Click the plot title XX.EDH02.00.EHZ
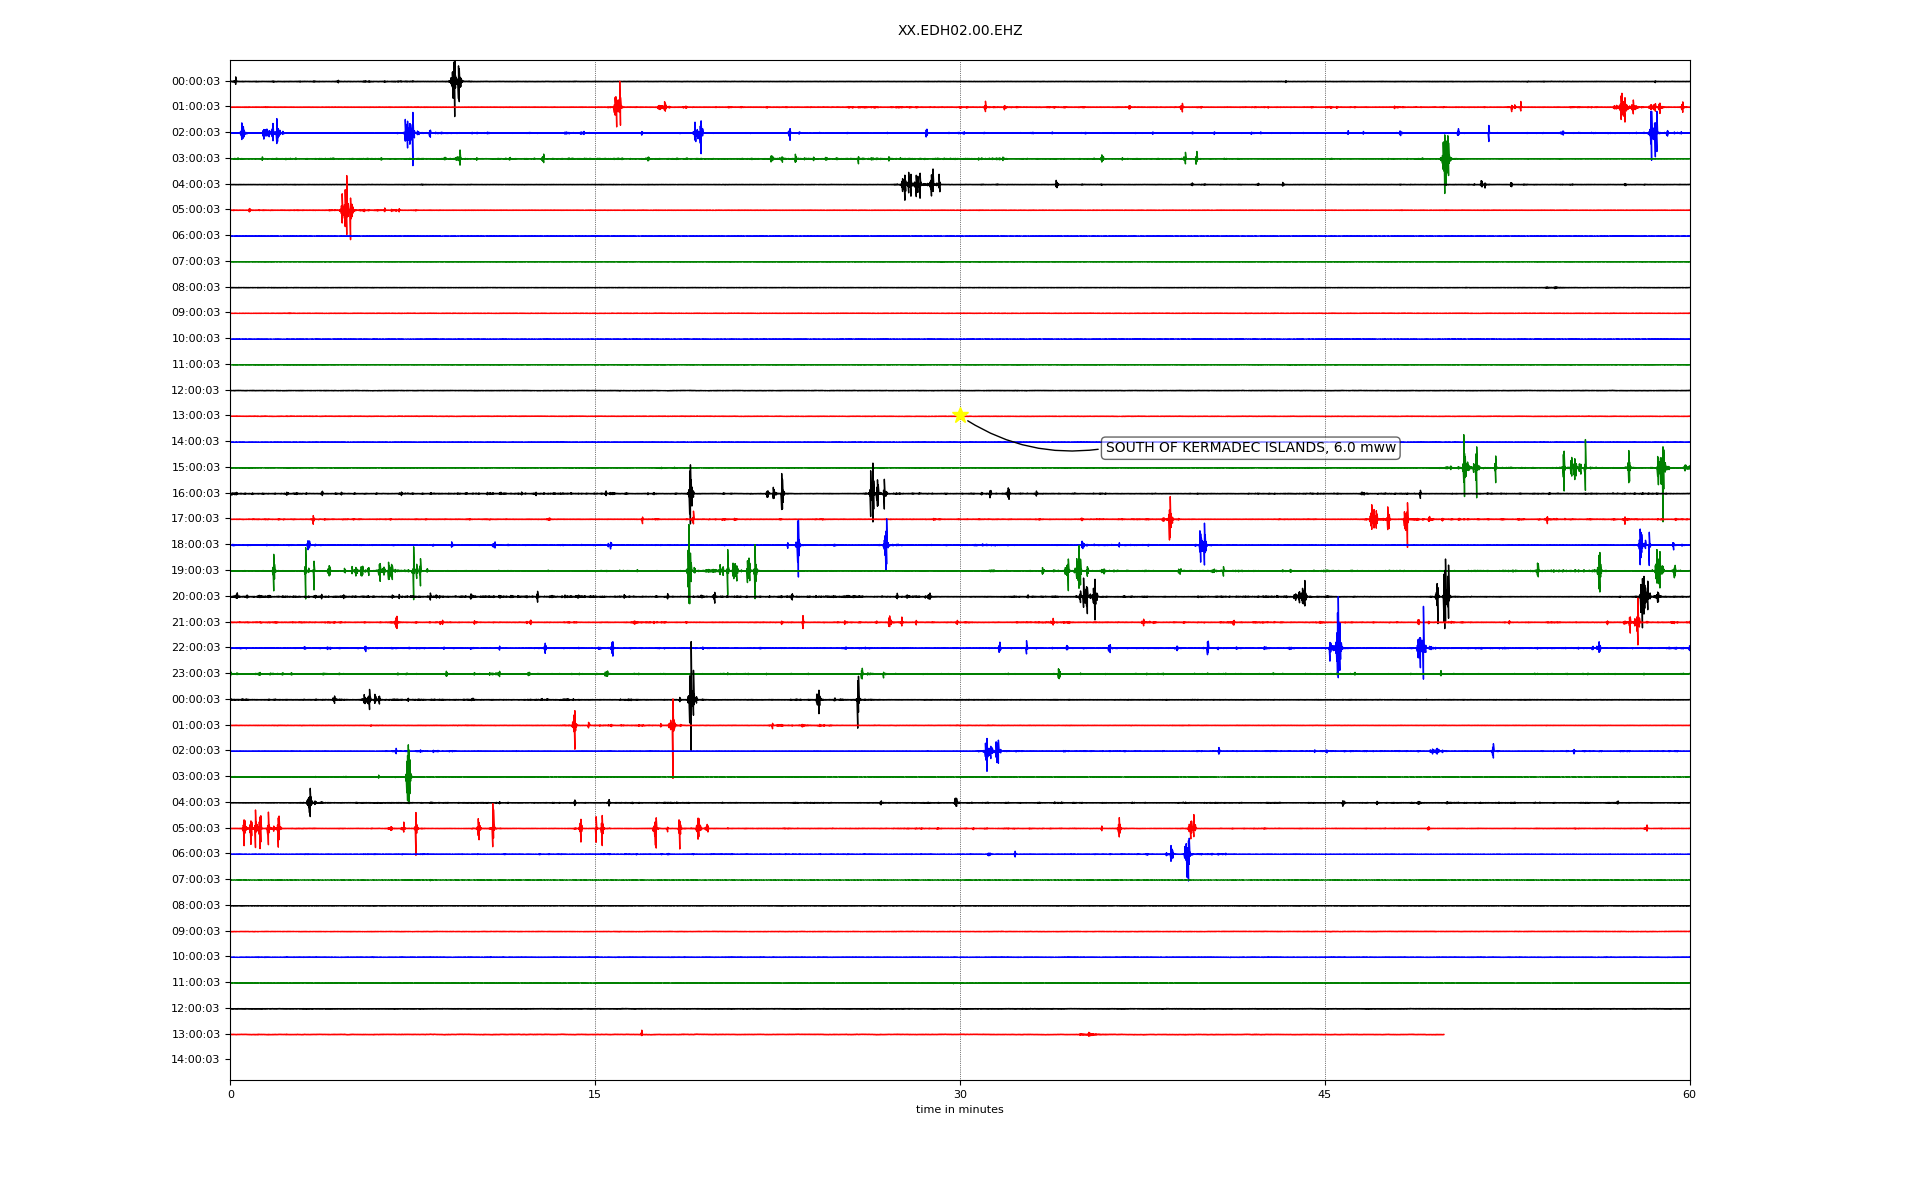The width and height of the screenshot is (1920, 1200). pos(959,31)
